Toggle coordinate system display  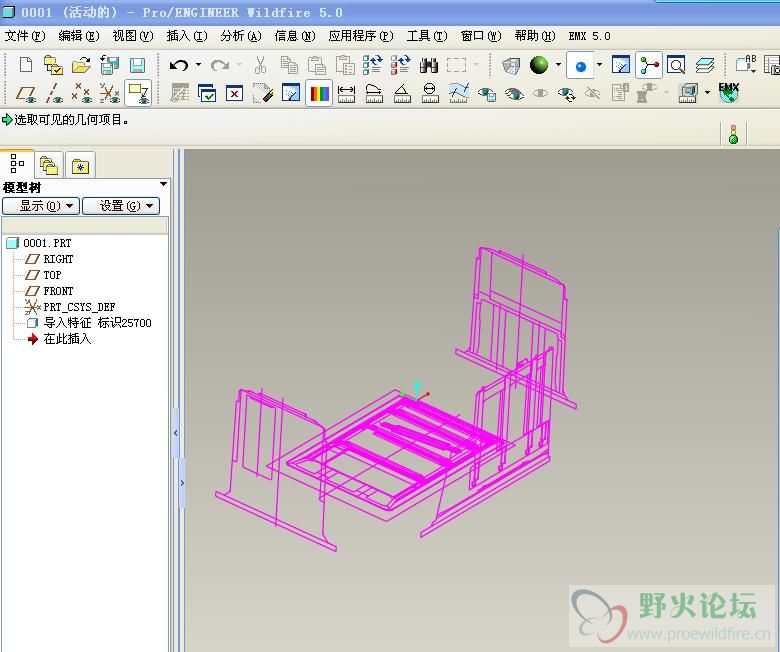point(109,93)
